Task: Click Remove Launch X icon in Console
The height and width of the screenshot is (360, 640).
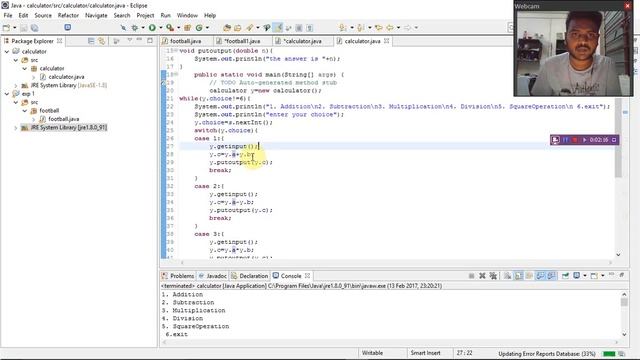Action: click(x=482, y=276)
